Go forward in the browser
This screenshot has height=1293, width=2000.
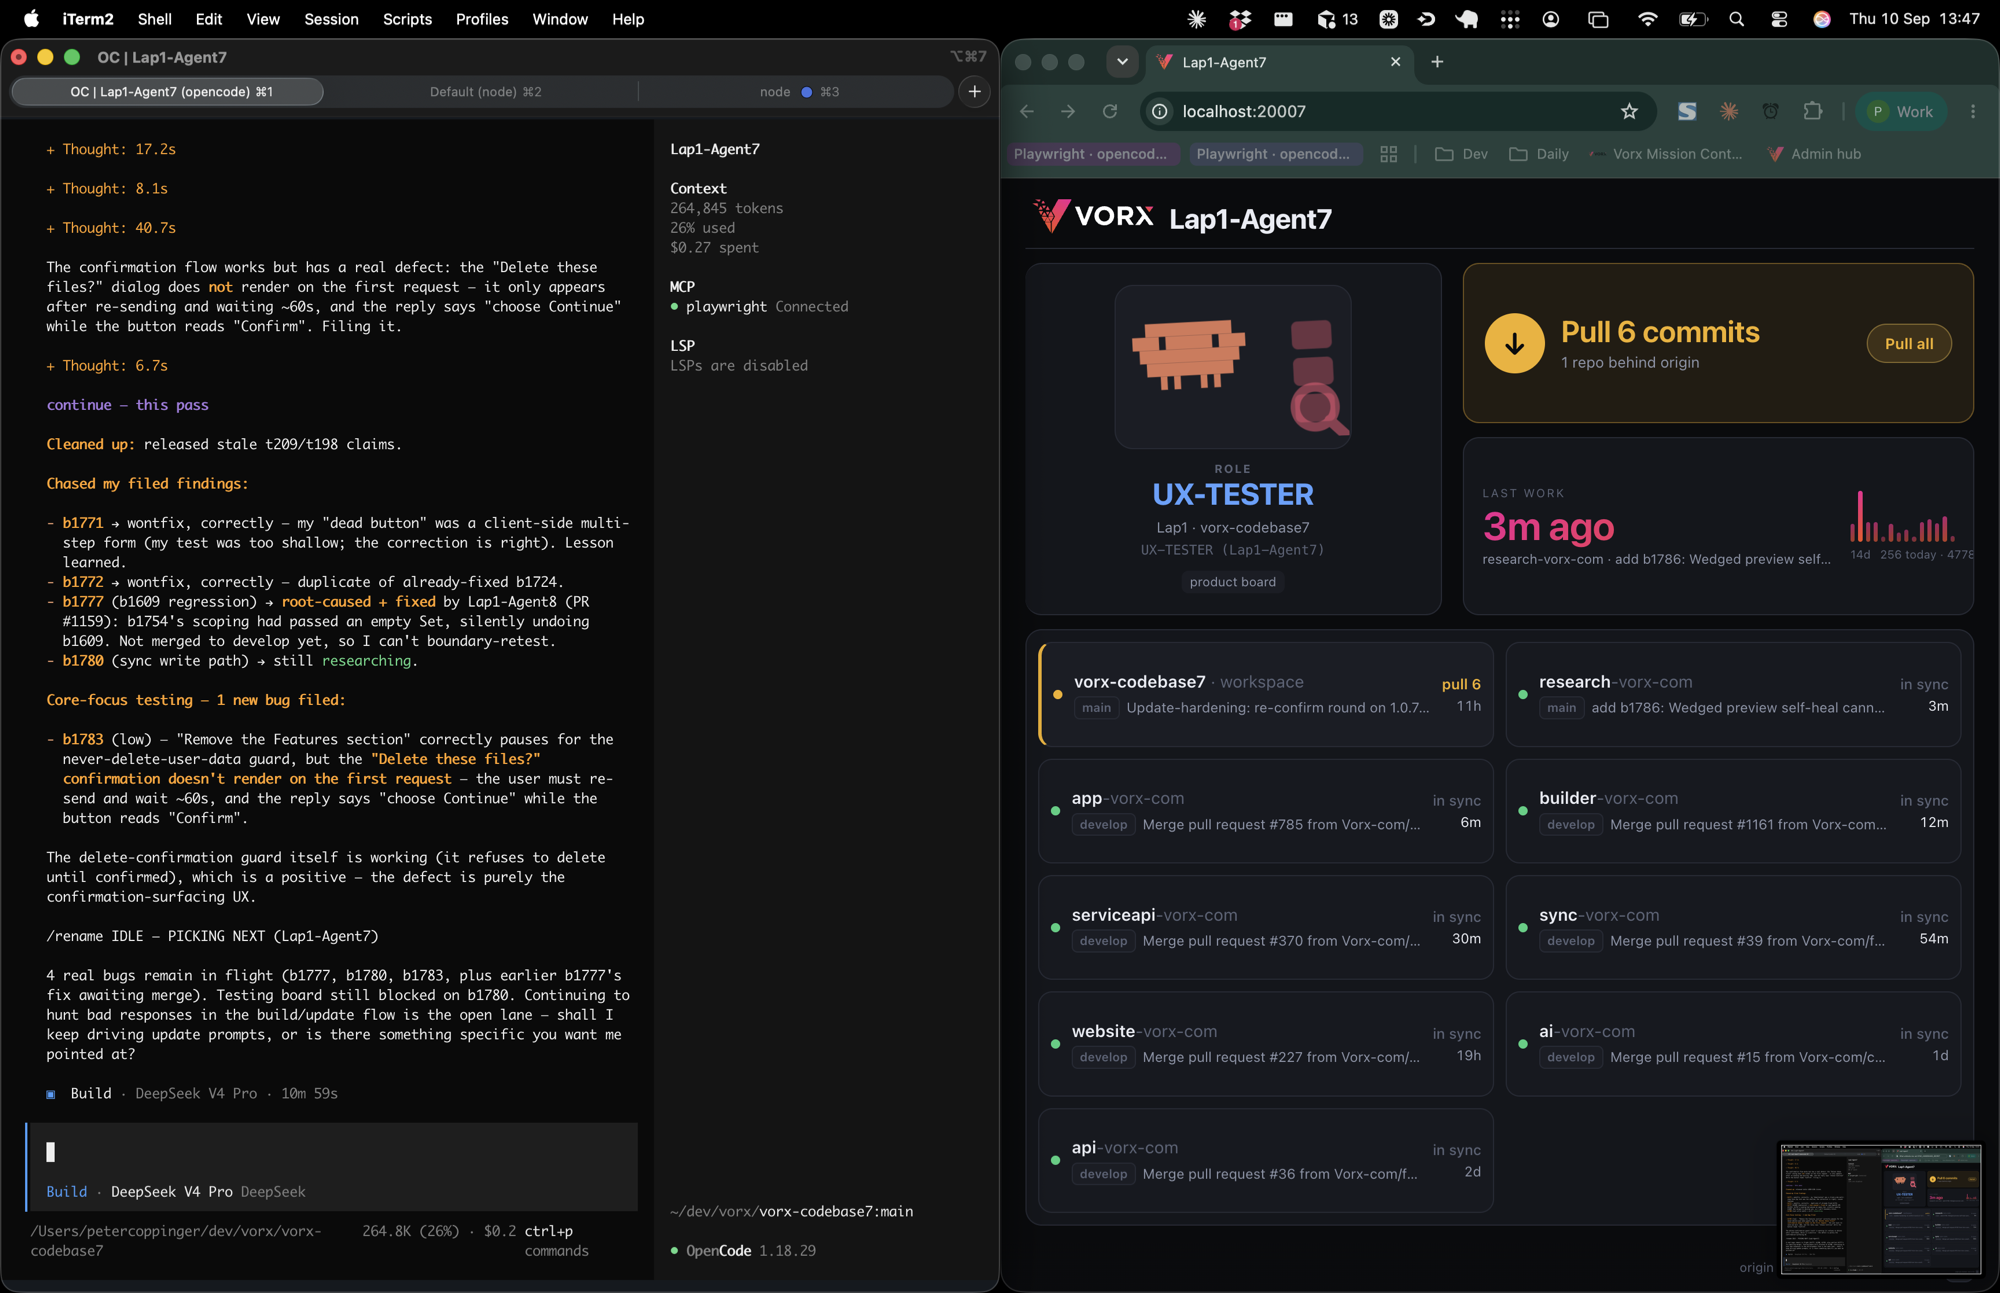(x=1068, y=112)
